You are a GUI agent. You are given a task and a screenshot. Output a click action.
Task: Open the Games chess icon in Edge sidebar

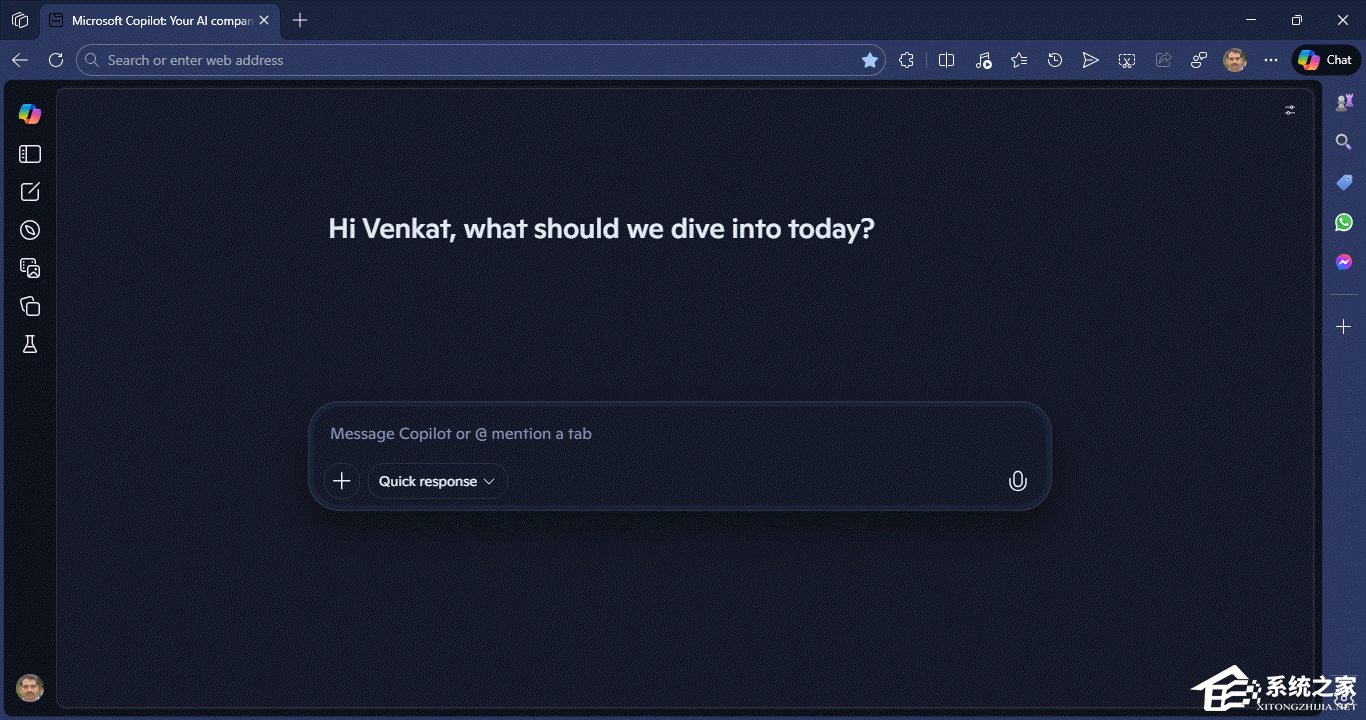pyautogui.click(x=1344, y=102)
